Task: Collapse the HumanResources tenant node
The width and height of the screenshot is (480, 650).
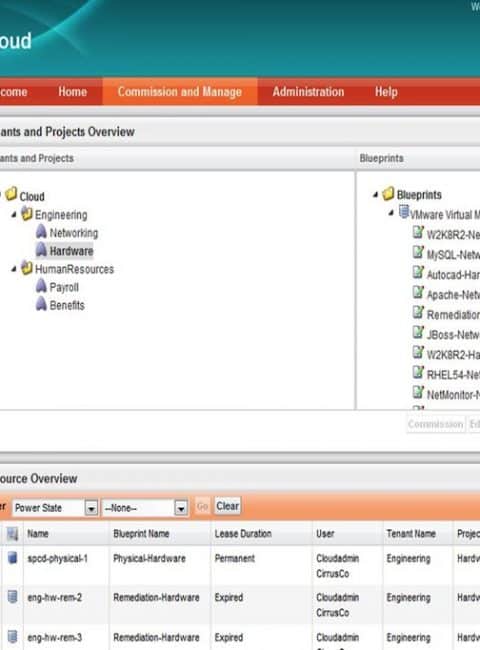Action: [x=14, y=269]
